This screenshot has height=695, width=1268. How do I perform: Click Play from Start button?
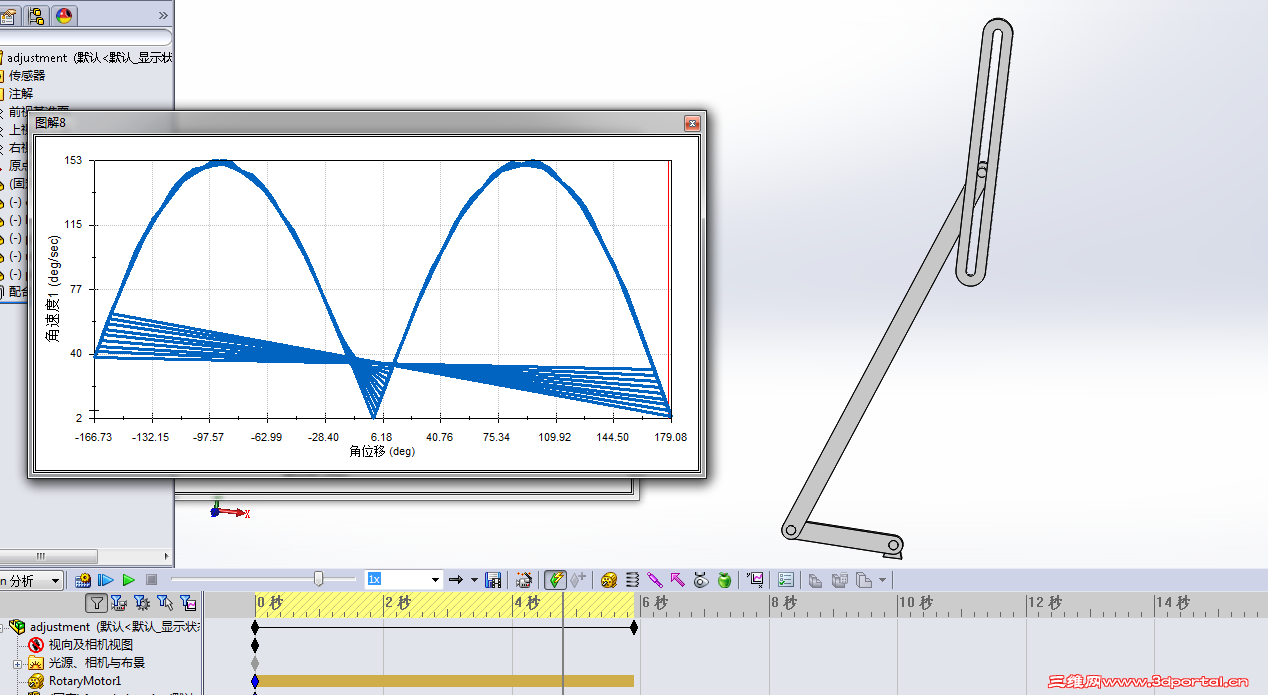click(106, 580)
